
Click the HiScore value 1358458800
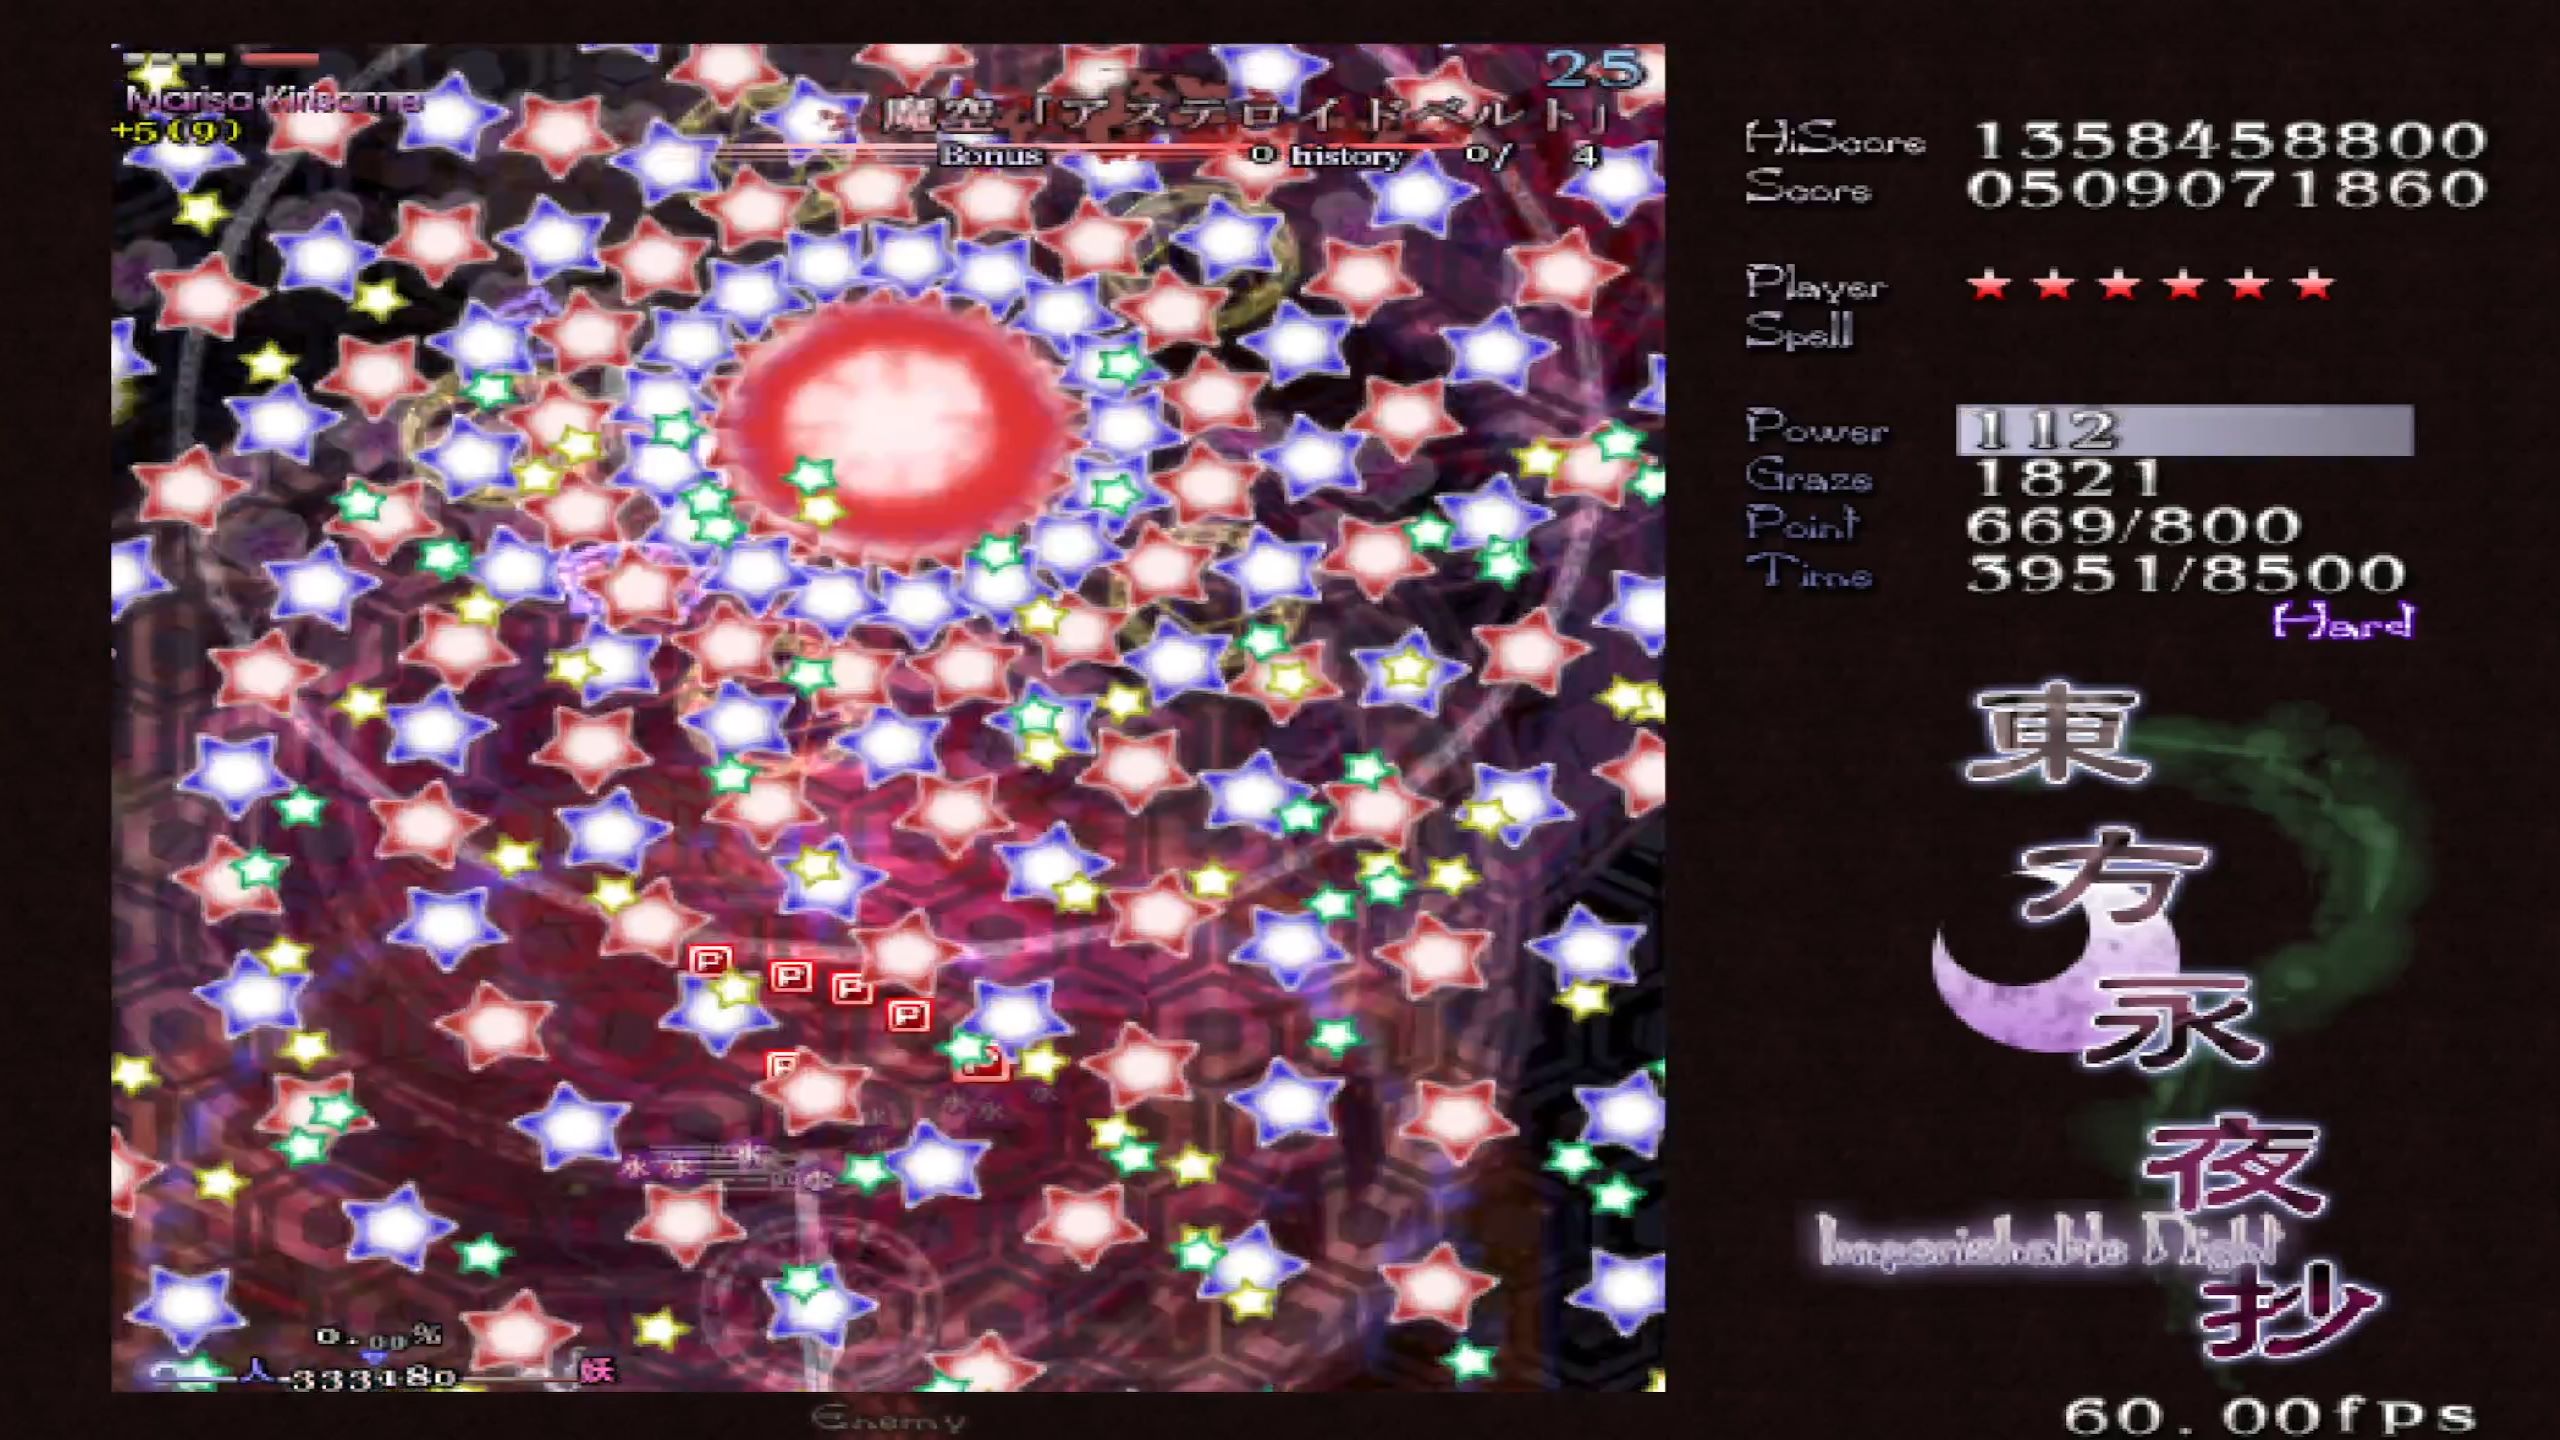[x=2230, y=140]
